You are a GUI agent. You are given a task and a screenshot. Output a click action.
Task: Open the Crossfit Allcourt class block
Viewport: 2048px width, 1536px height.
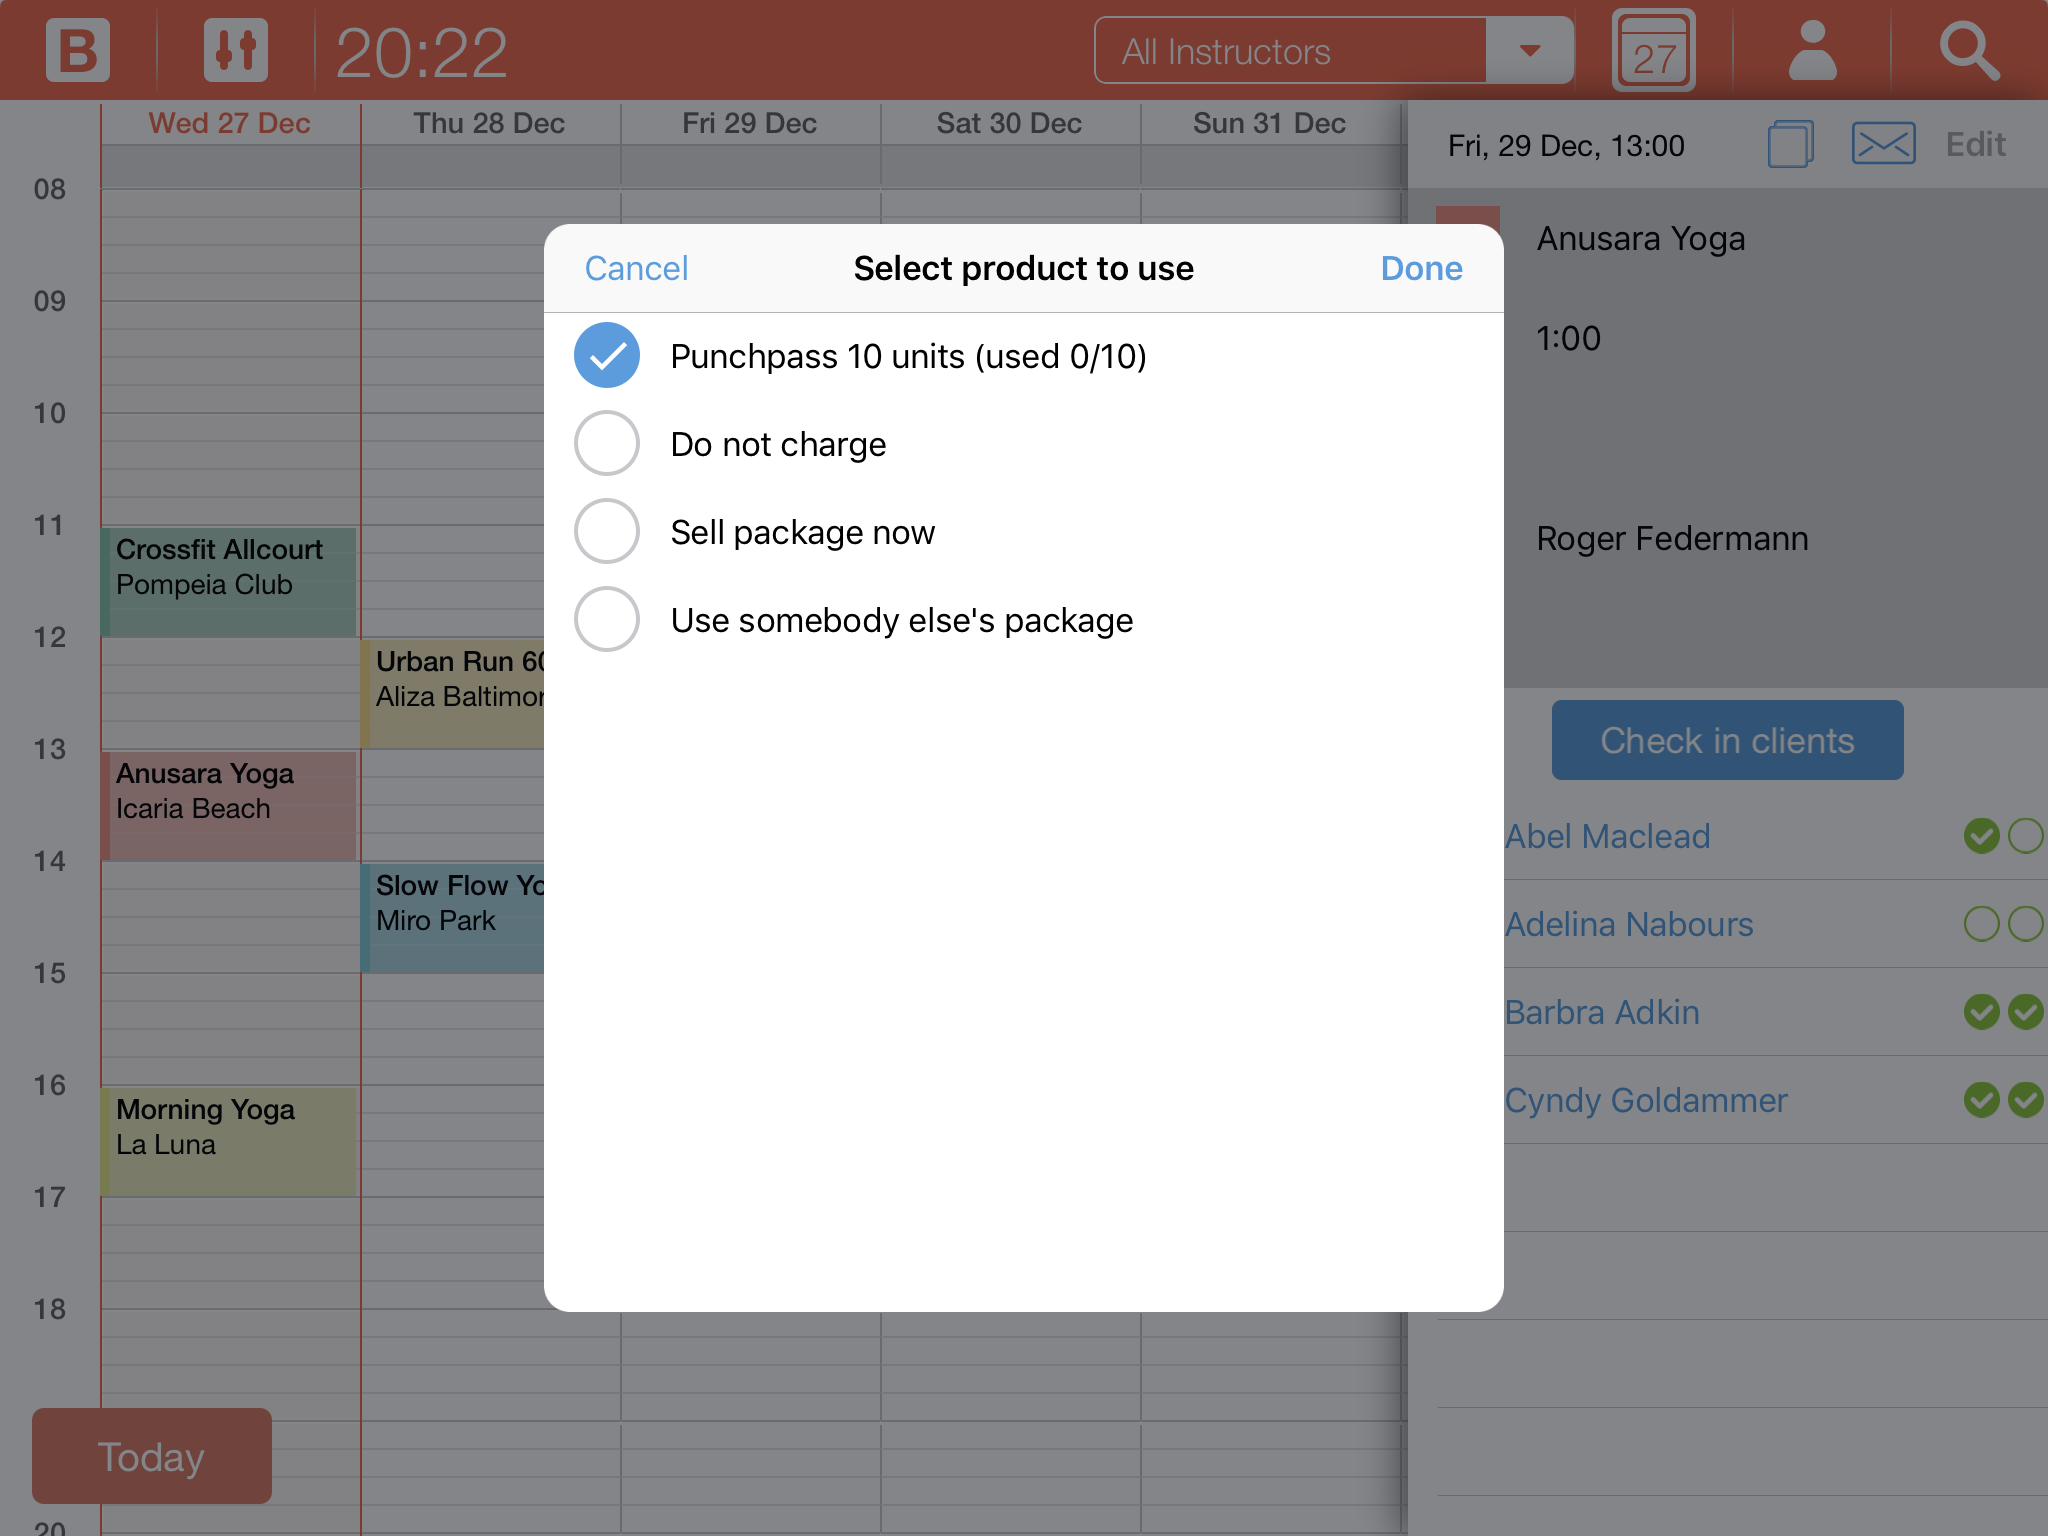(229, 581)
